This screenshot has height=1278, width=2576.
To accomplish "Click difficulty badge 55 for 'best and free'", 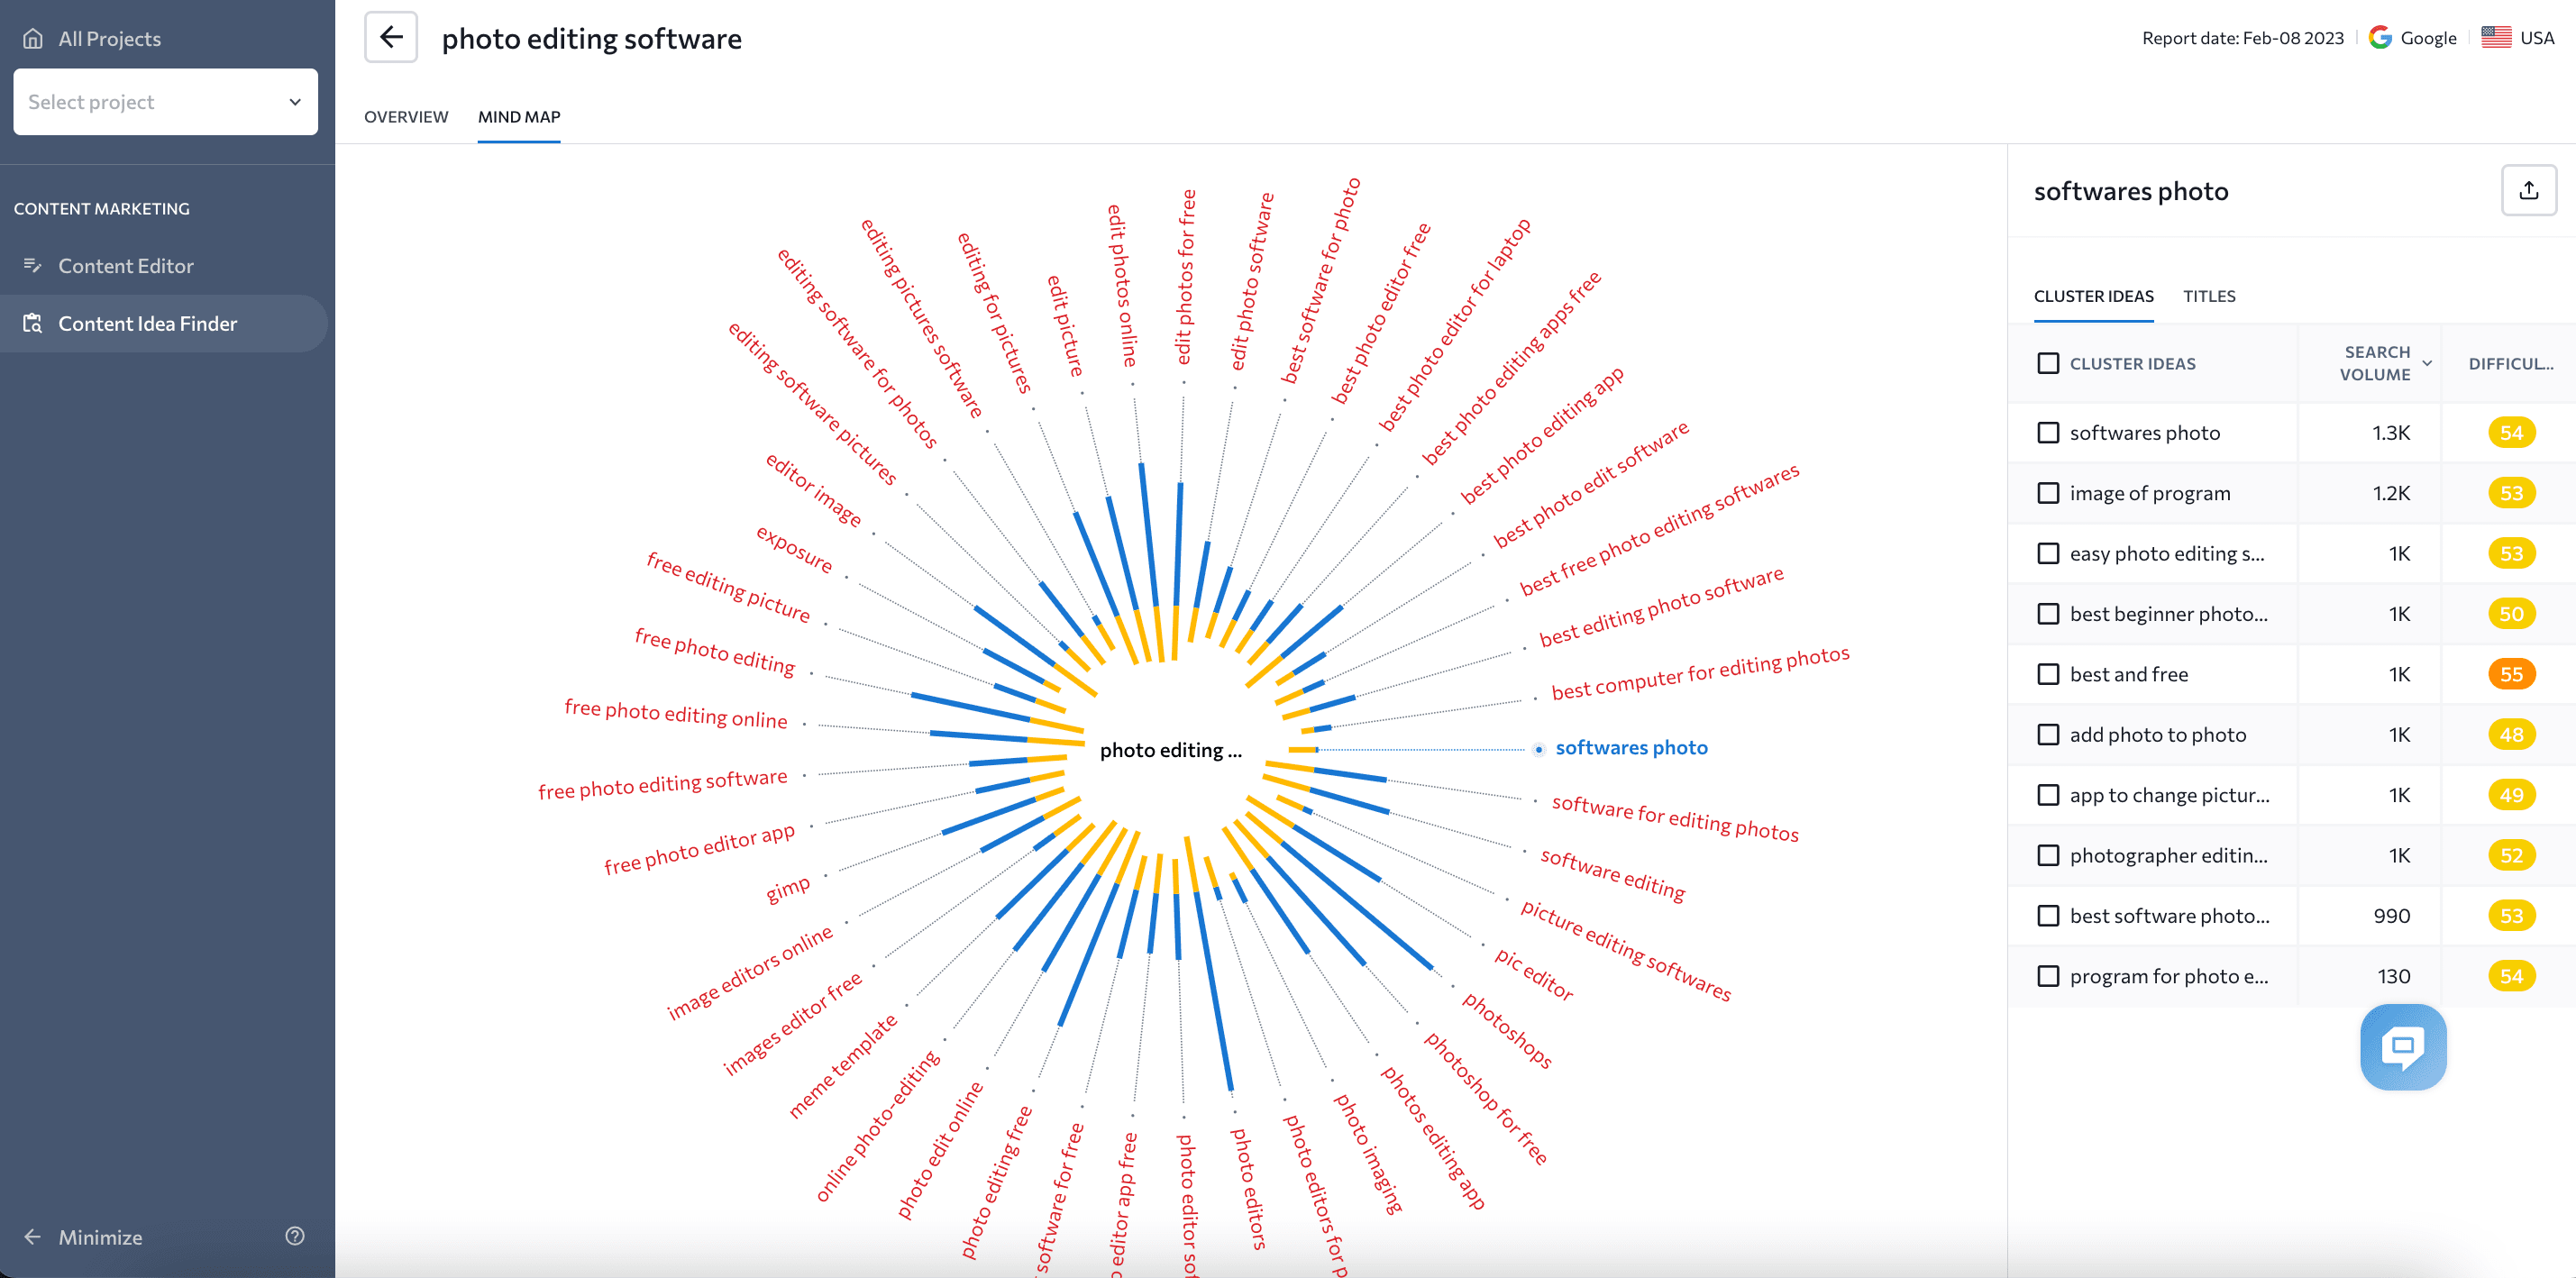I will coord(2511,674).
